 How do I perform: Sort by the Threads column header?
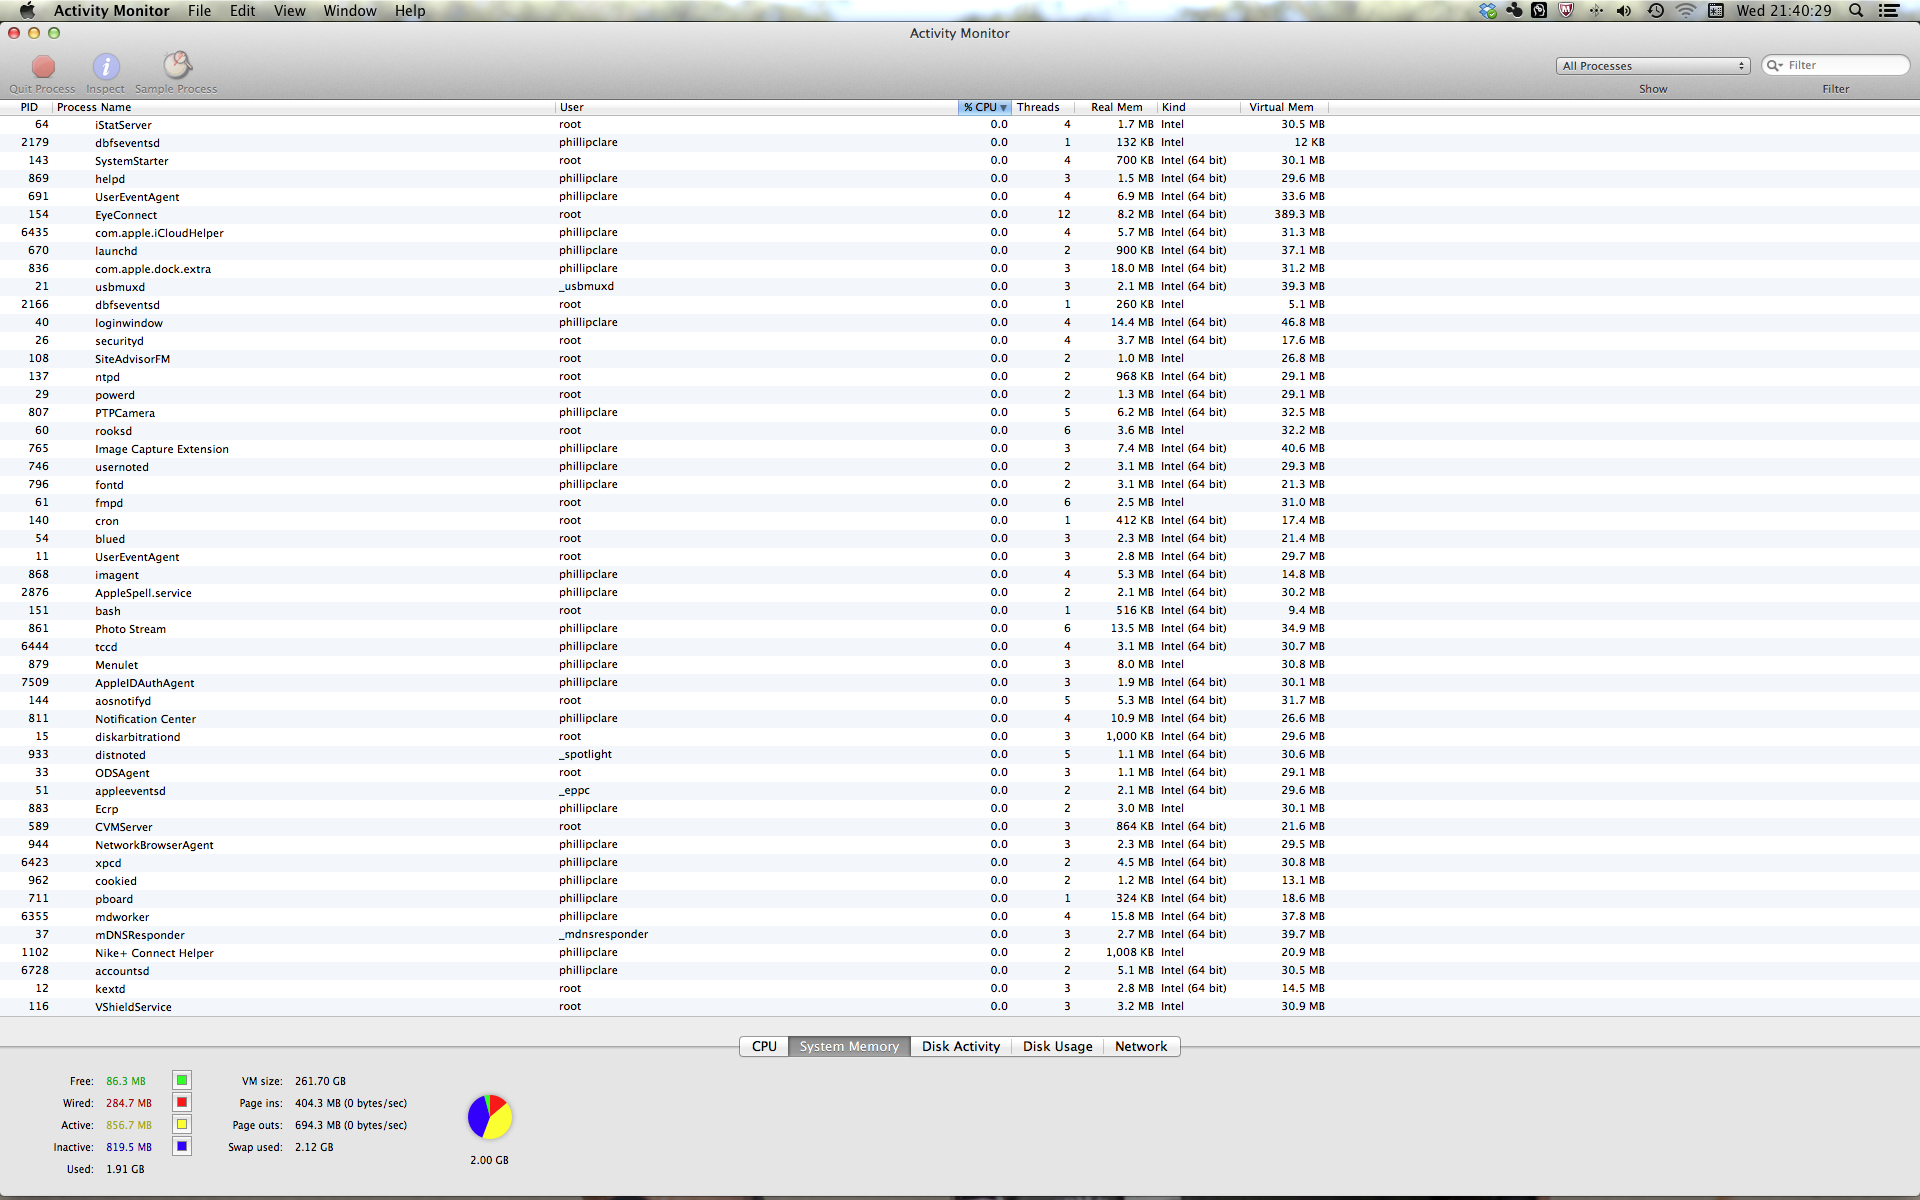1043,107
